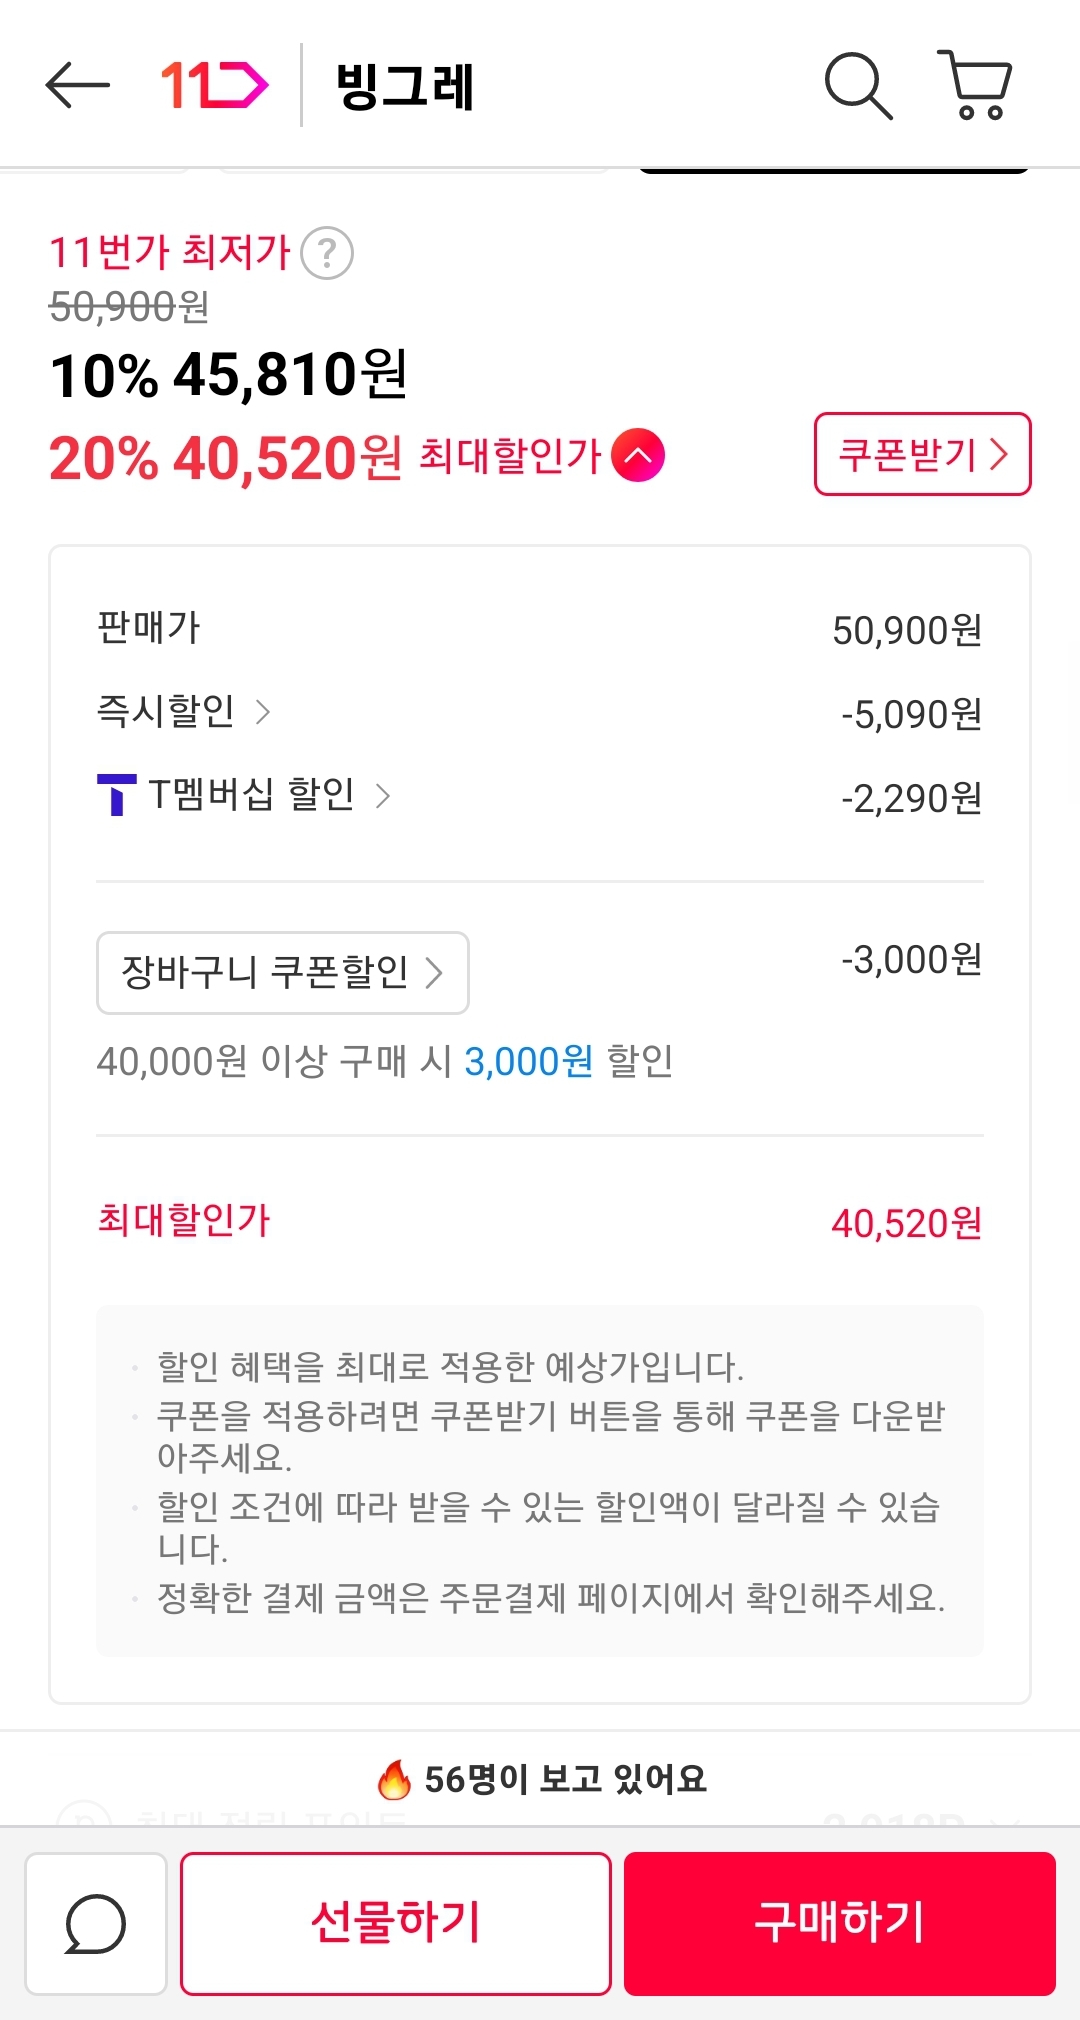Tap the back arrow in header
This screenshot has height=2020, width=1080.
(x=78, y=85)
